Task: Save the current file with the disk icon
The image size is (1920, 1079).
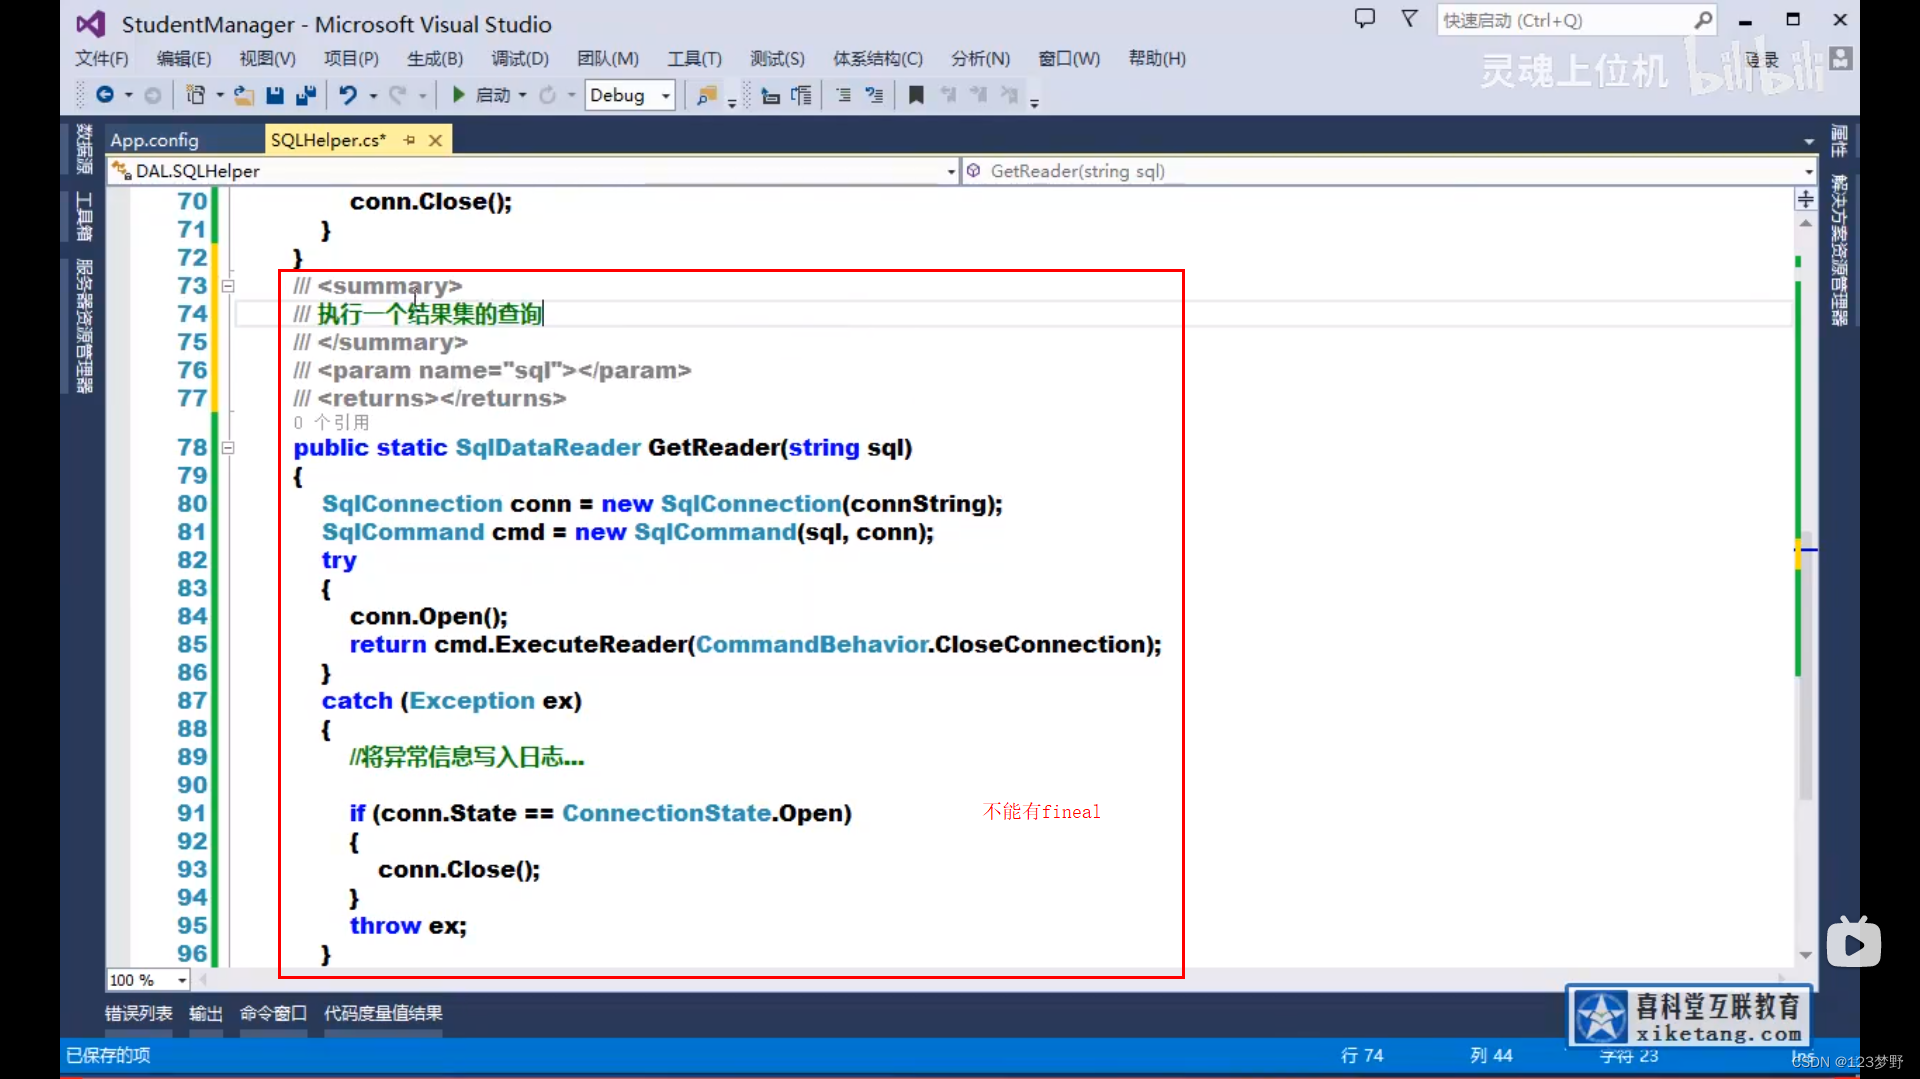Action: coord(275,95)
